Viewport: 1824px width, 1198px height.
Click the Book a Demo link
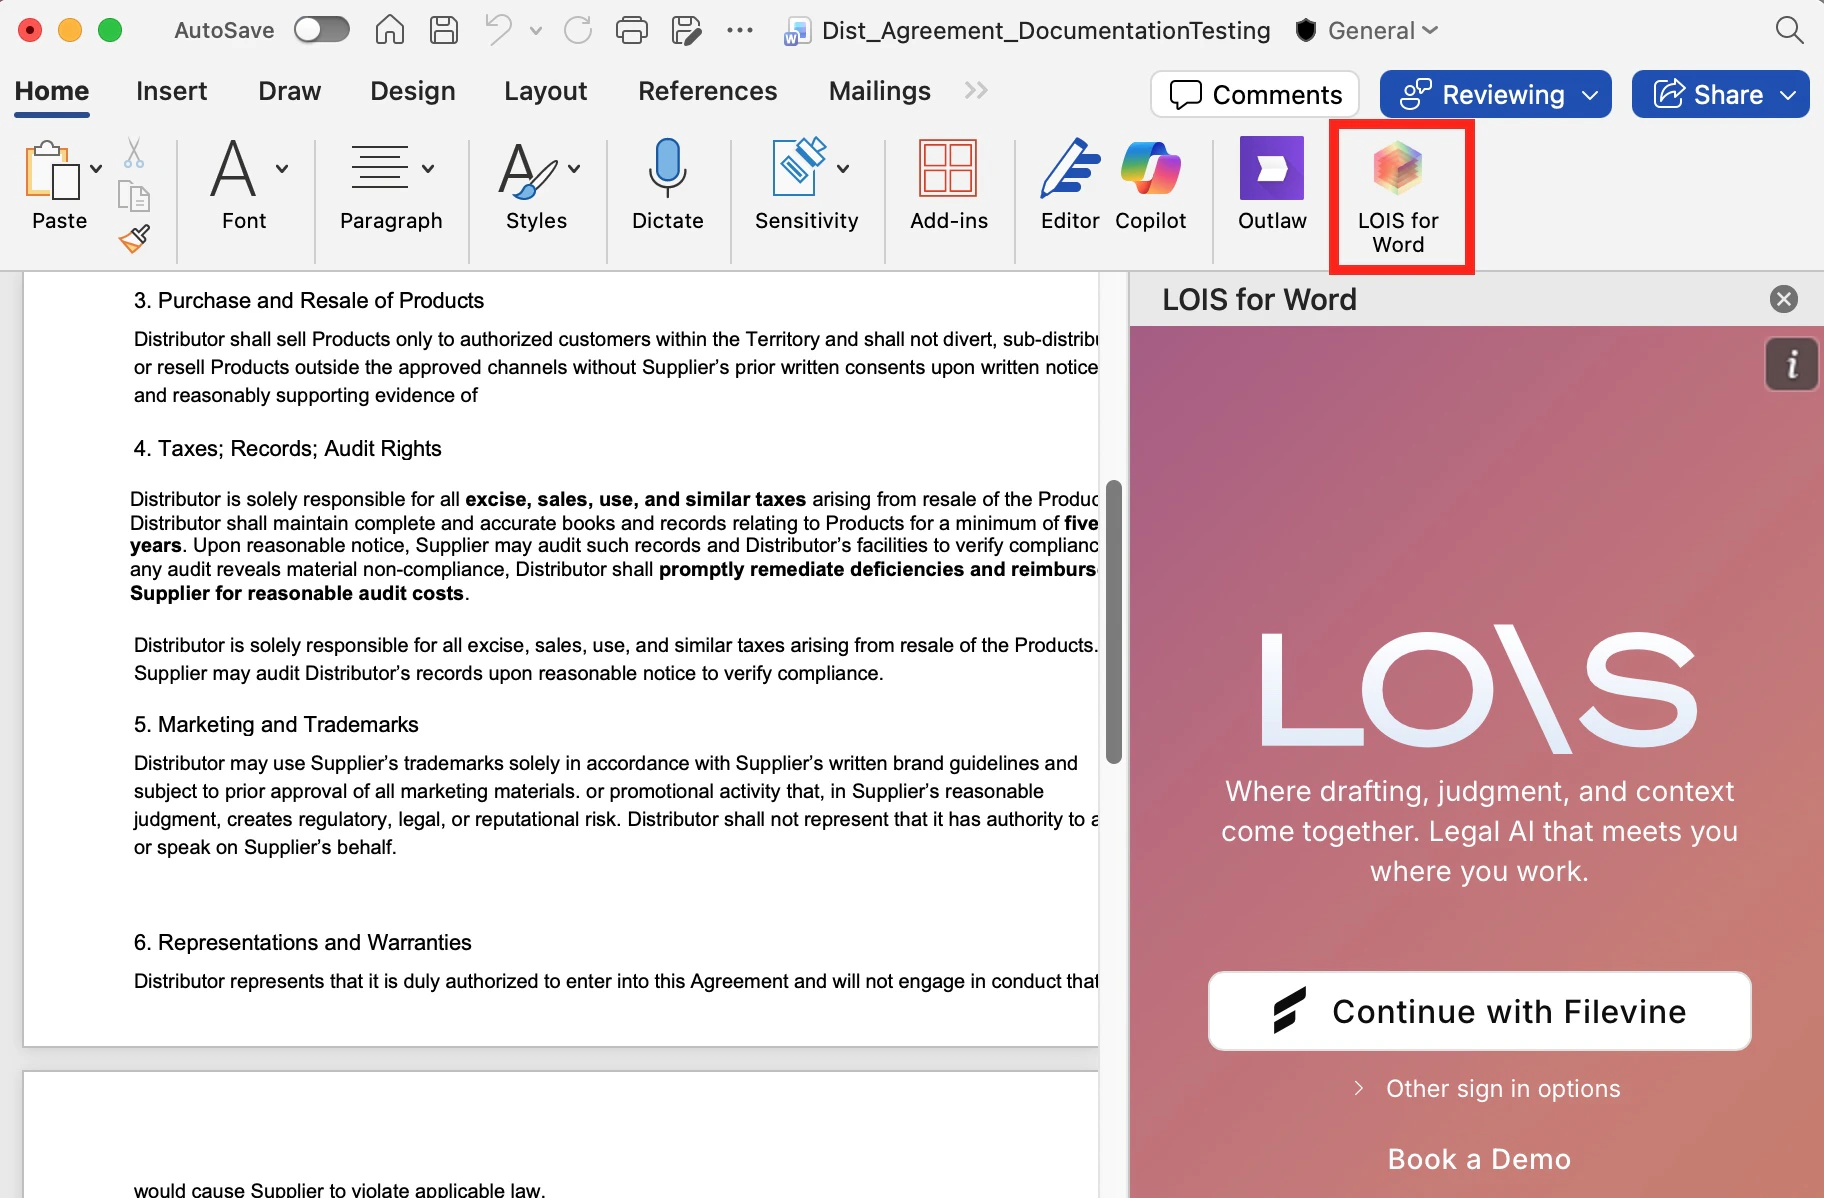pos(1480,1159)
